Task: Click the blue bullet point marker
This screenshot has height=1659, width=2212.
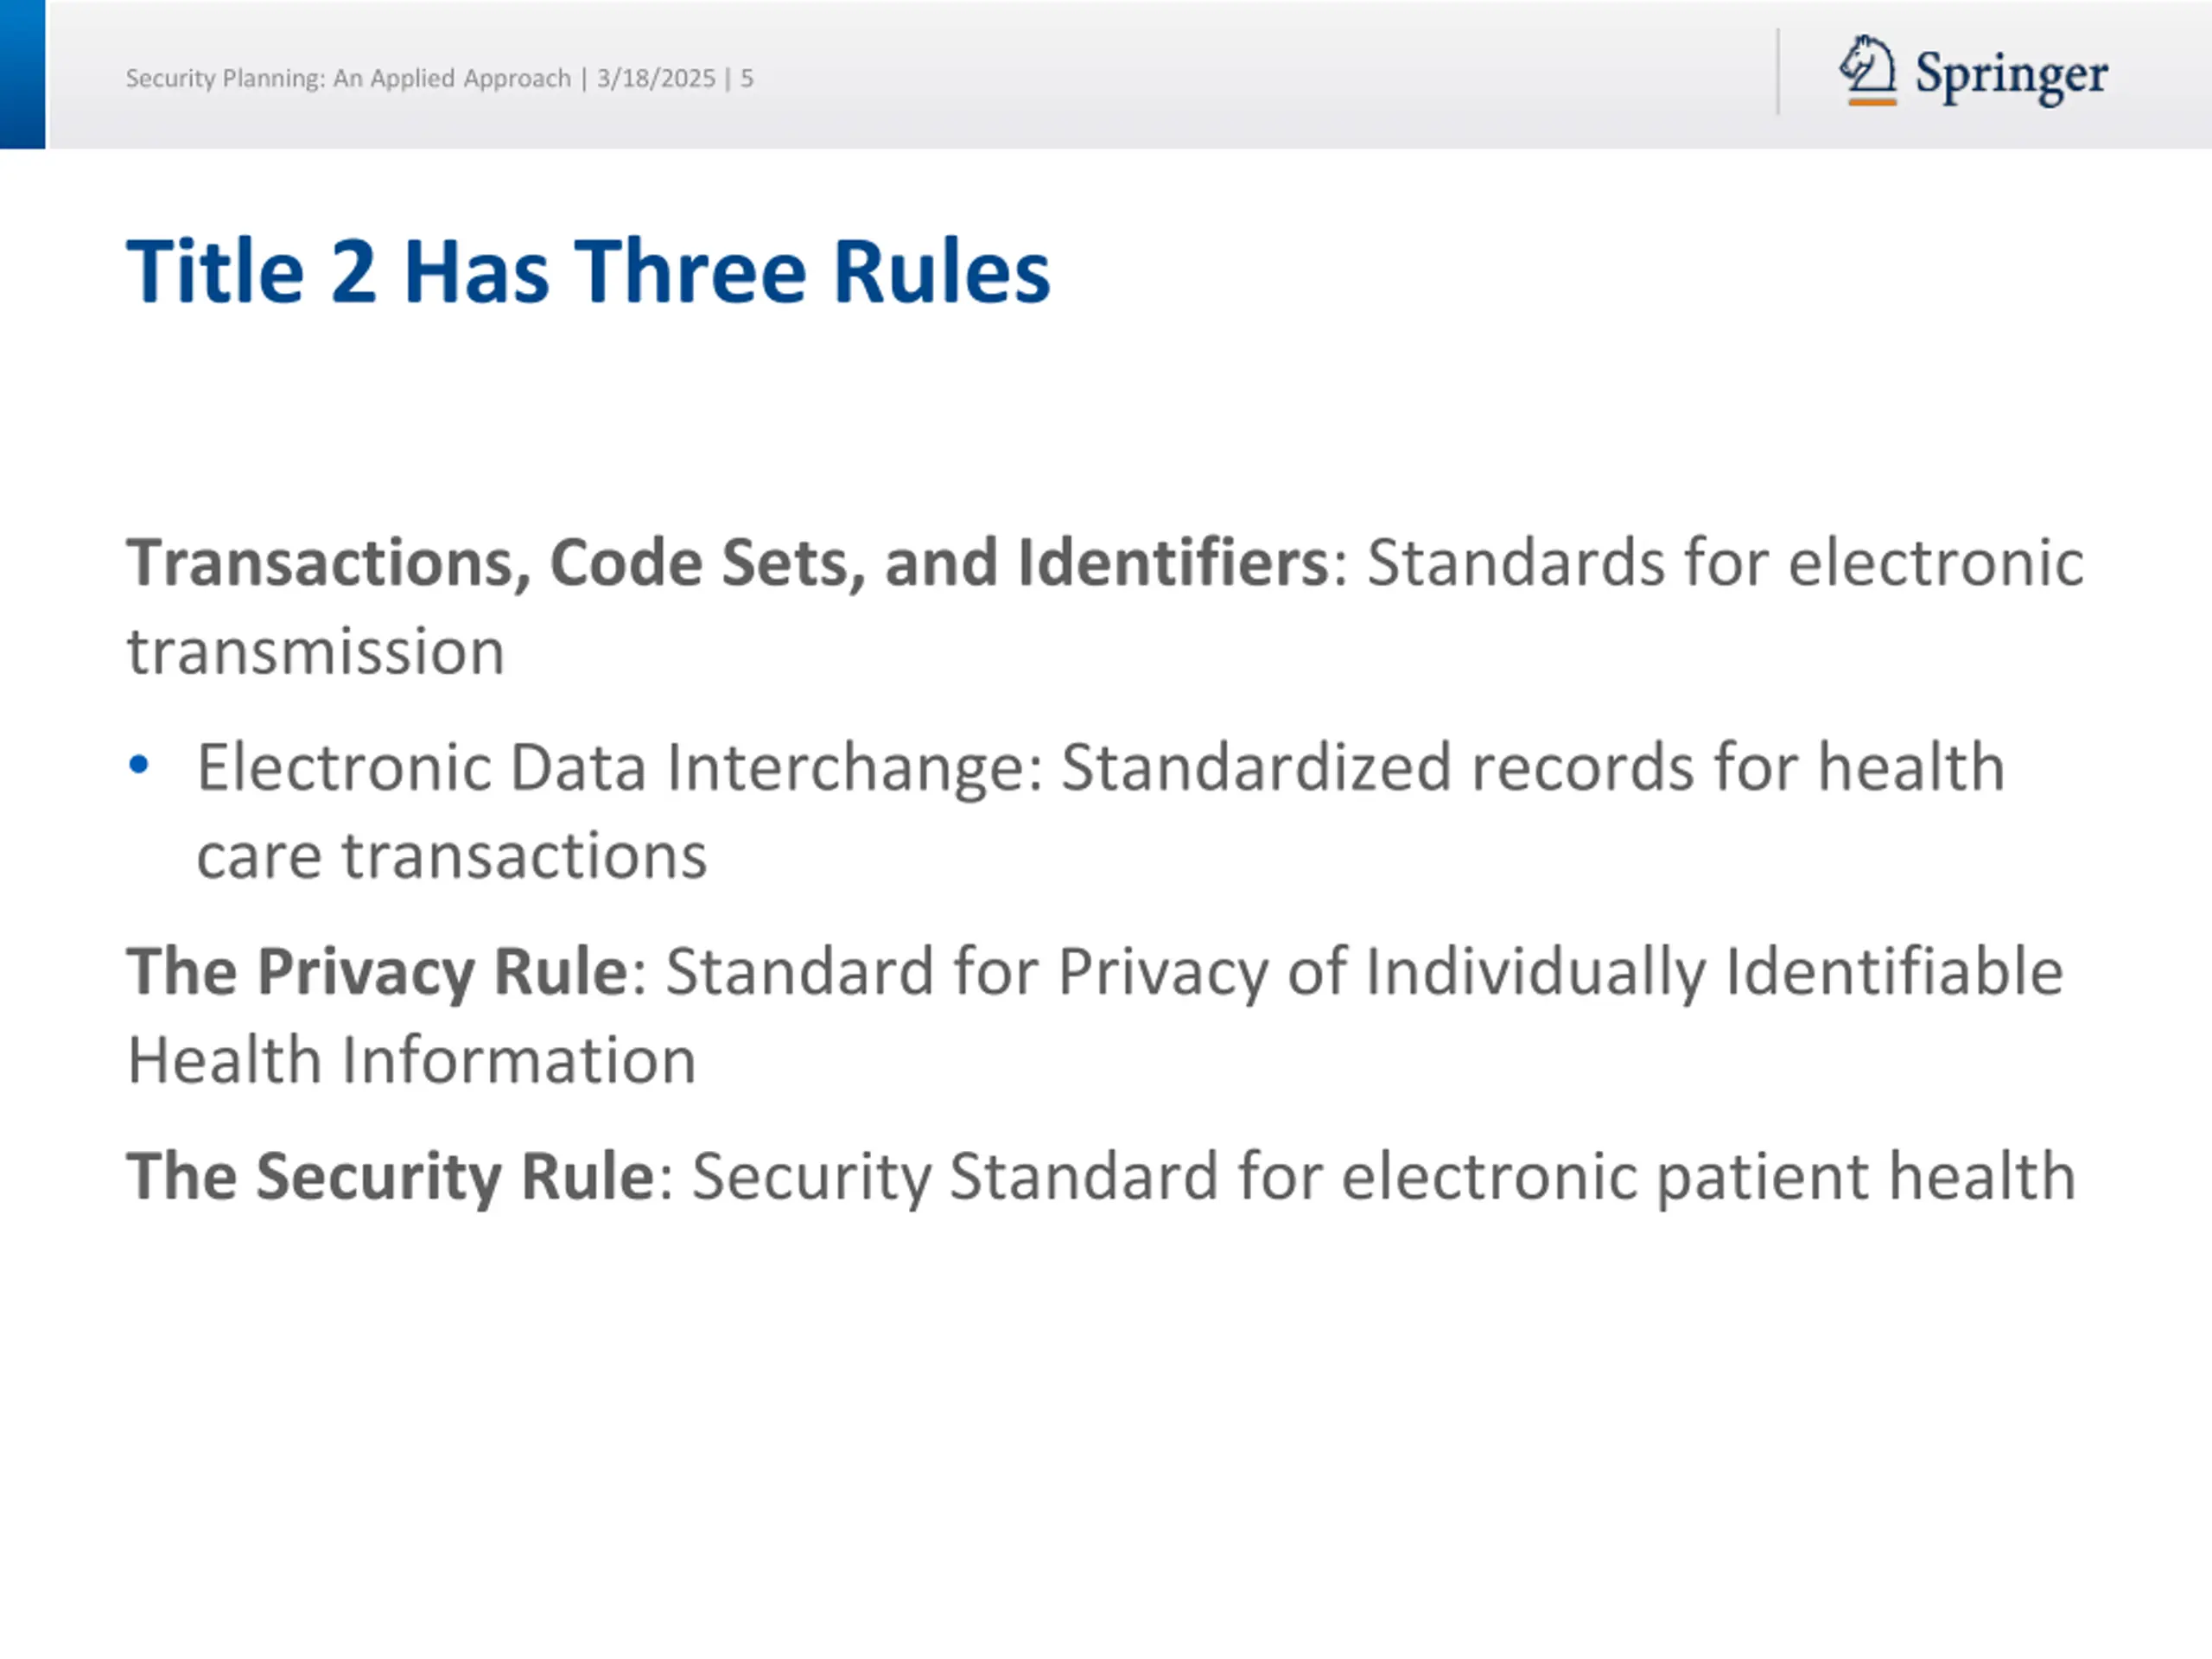Action: tap(139, 766)
